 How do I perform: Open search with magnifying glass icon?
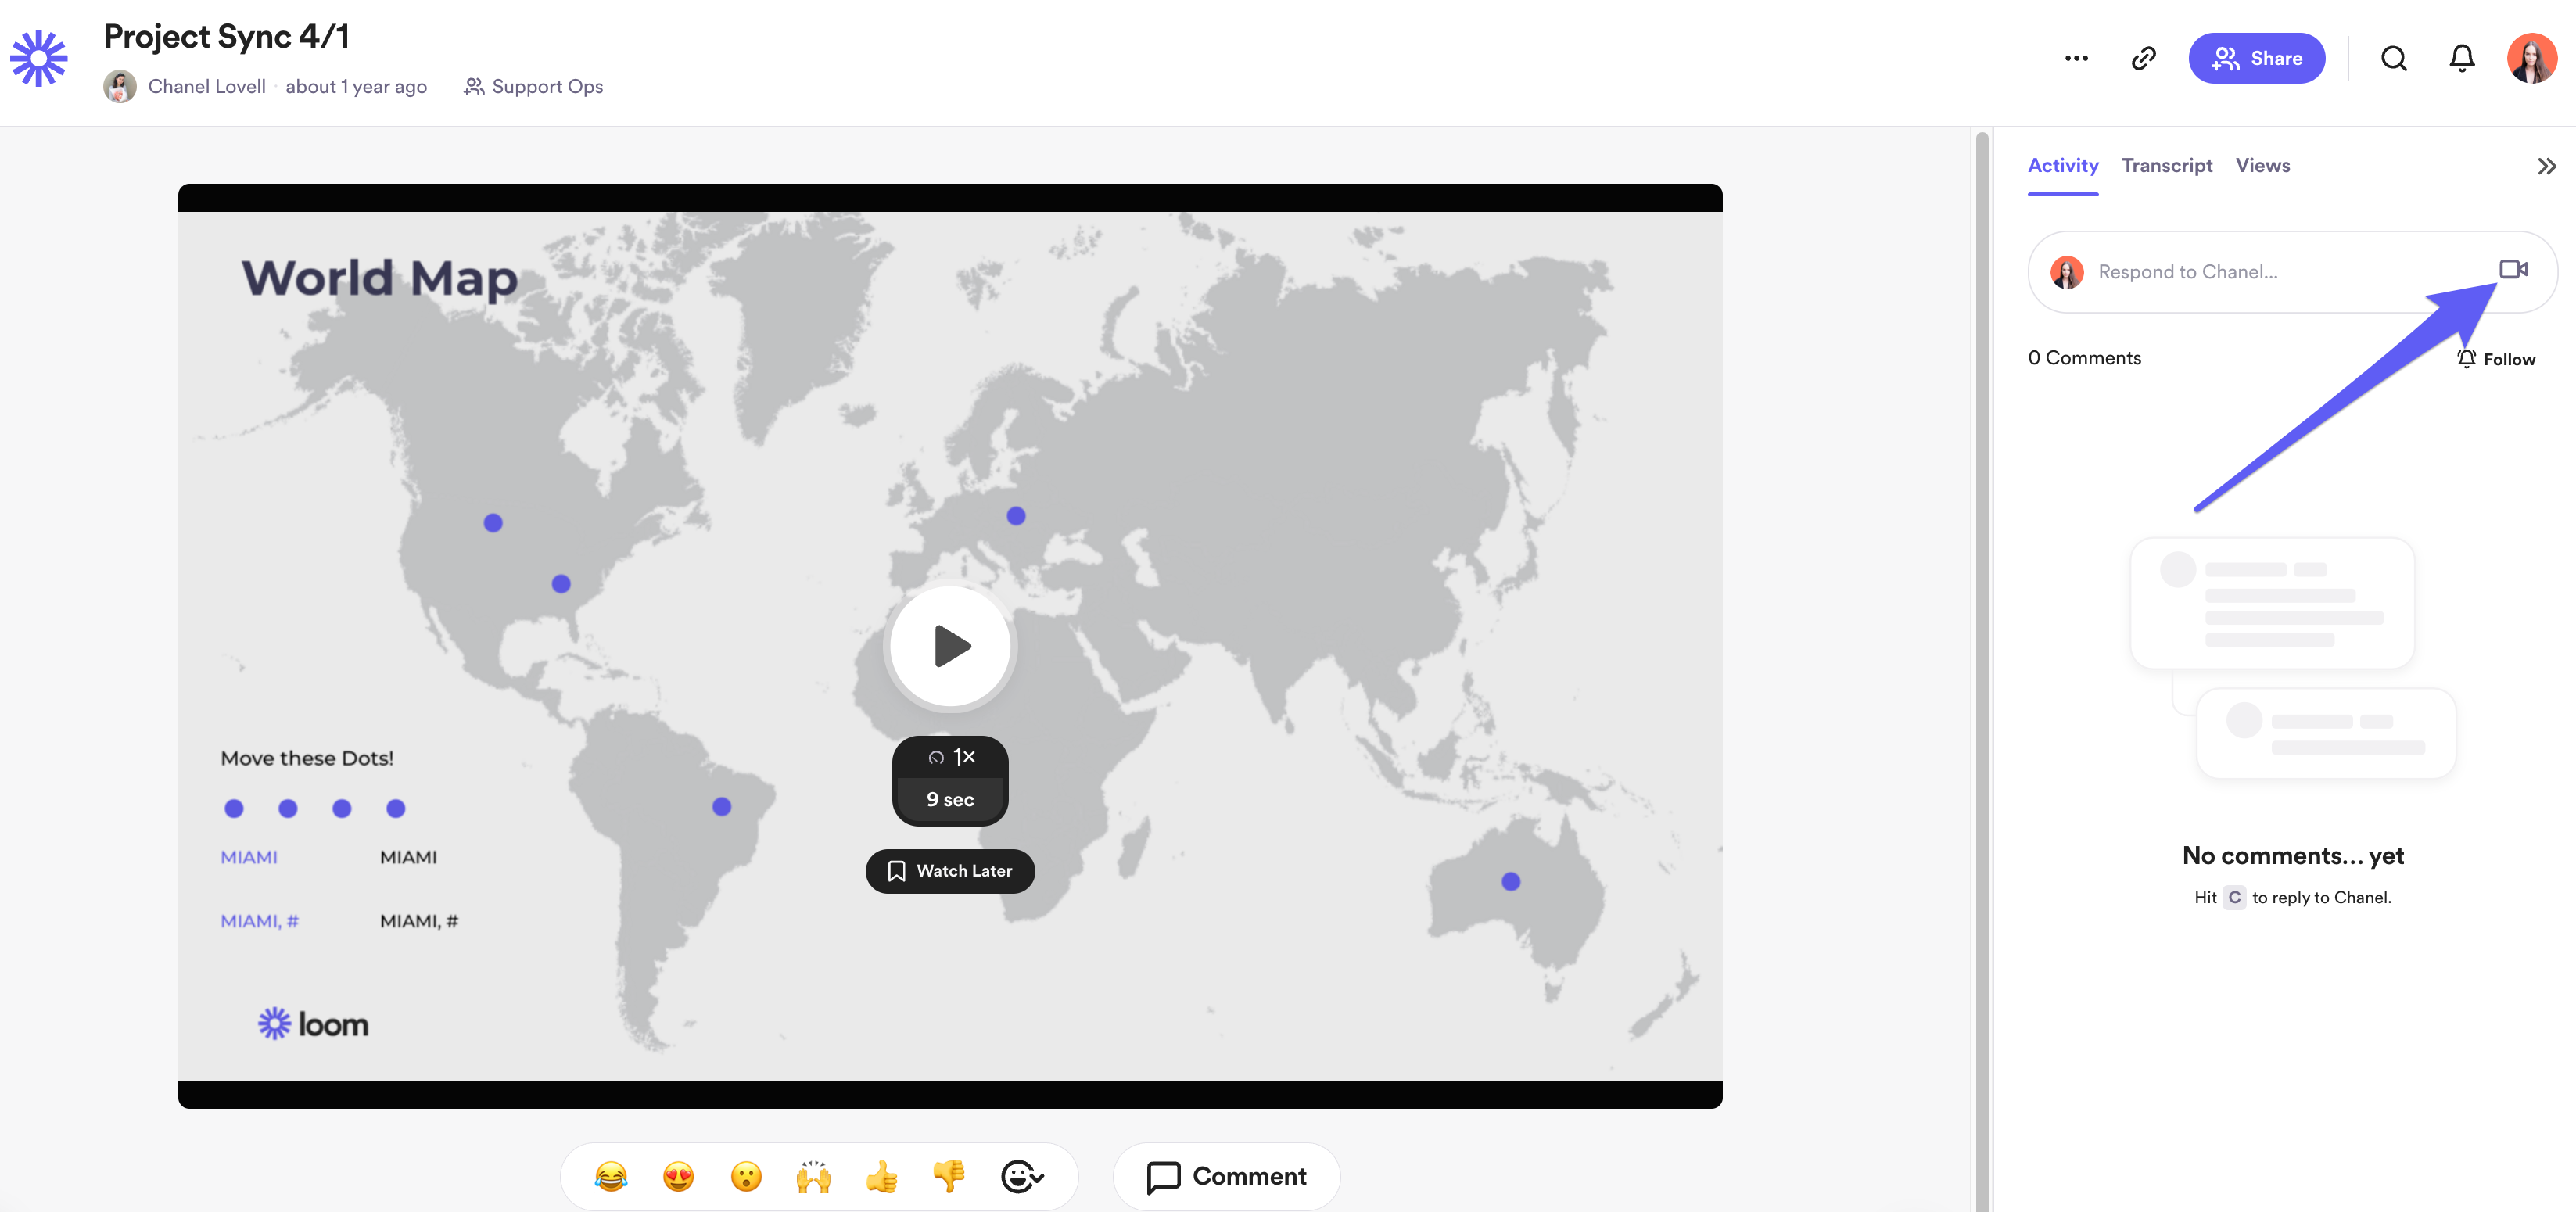pyautogui.click(x=2394, y=58)
